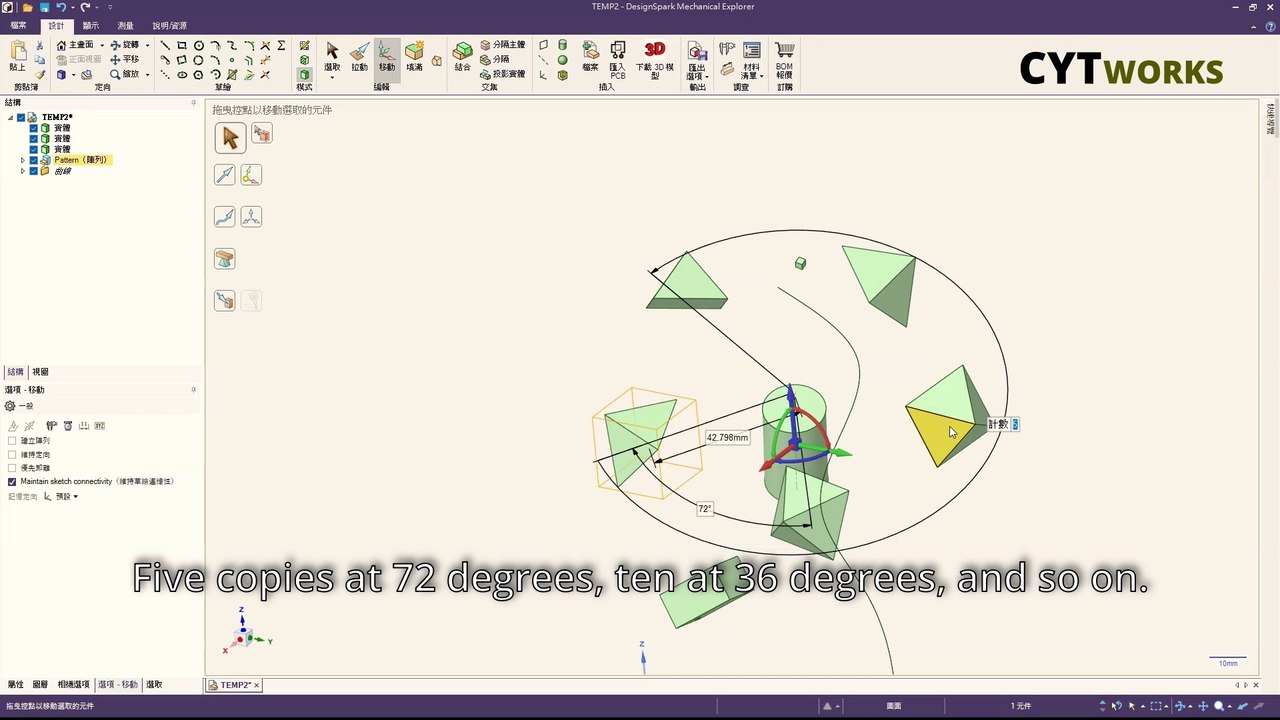This screenshot has height=720, width=1280.
Task: Collapse the TEMP2* root node
Action: click(x=11, y=117)
